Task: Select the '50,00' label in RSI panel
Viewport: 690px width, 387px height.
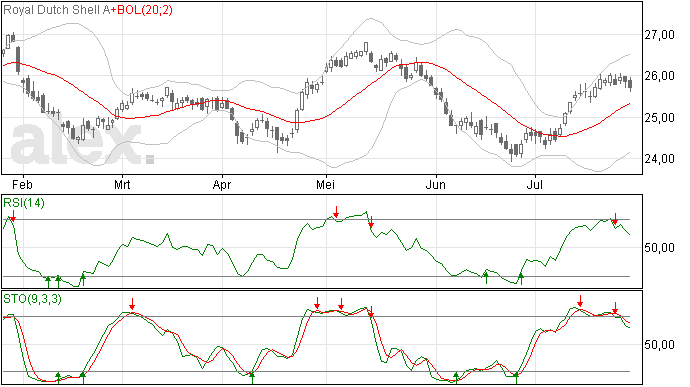Action: click(659, 248)
